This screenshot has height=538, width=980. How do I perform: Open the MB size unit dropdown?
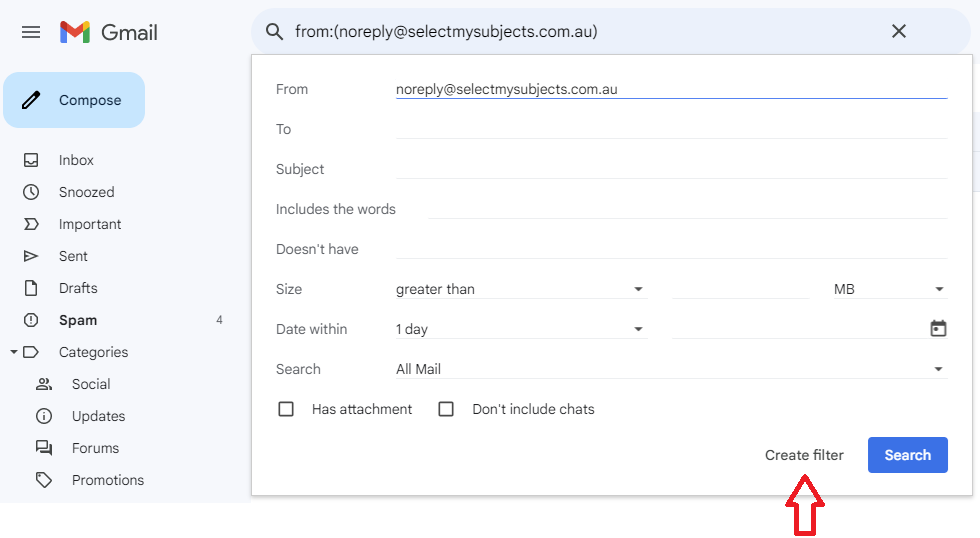pos(890,289)
